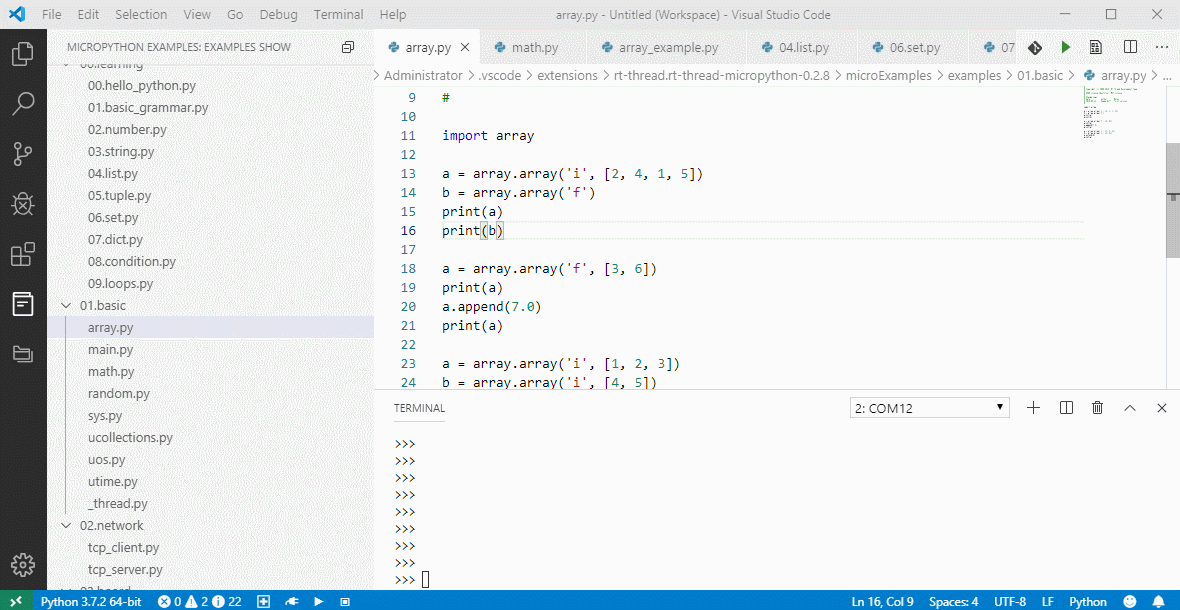Open the Source Control activity bar icon
Image resolution: width=1180 pixels, height=610 pixels.
point(23,153)
